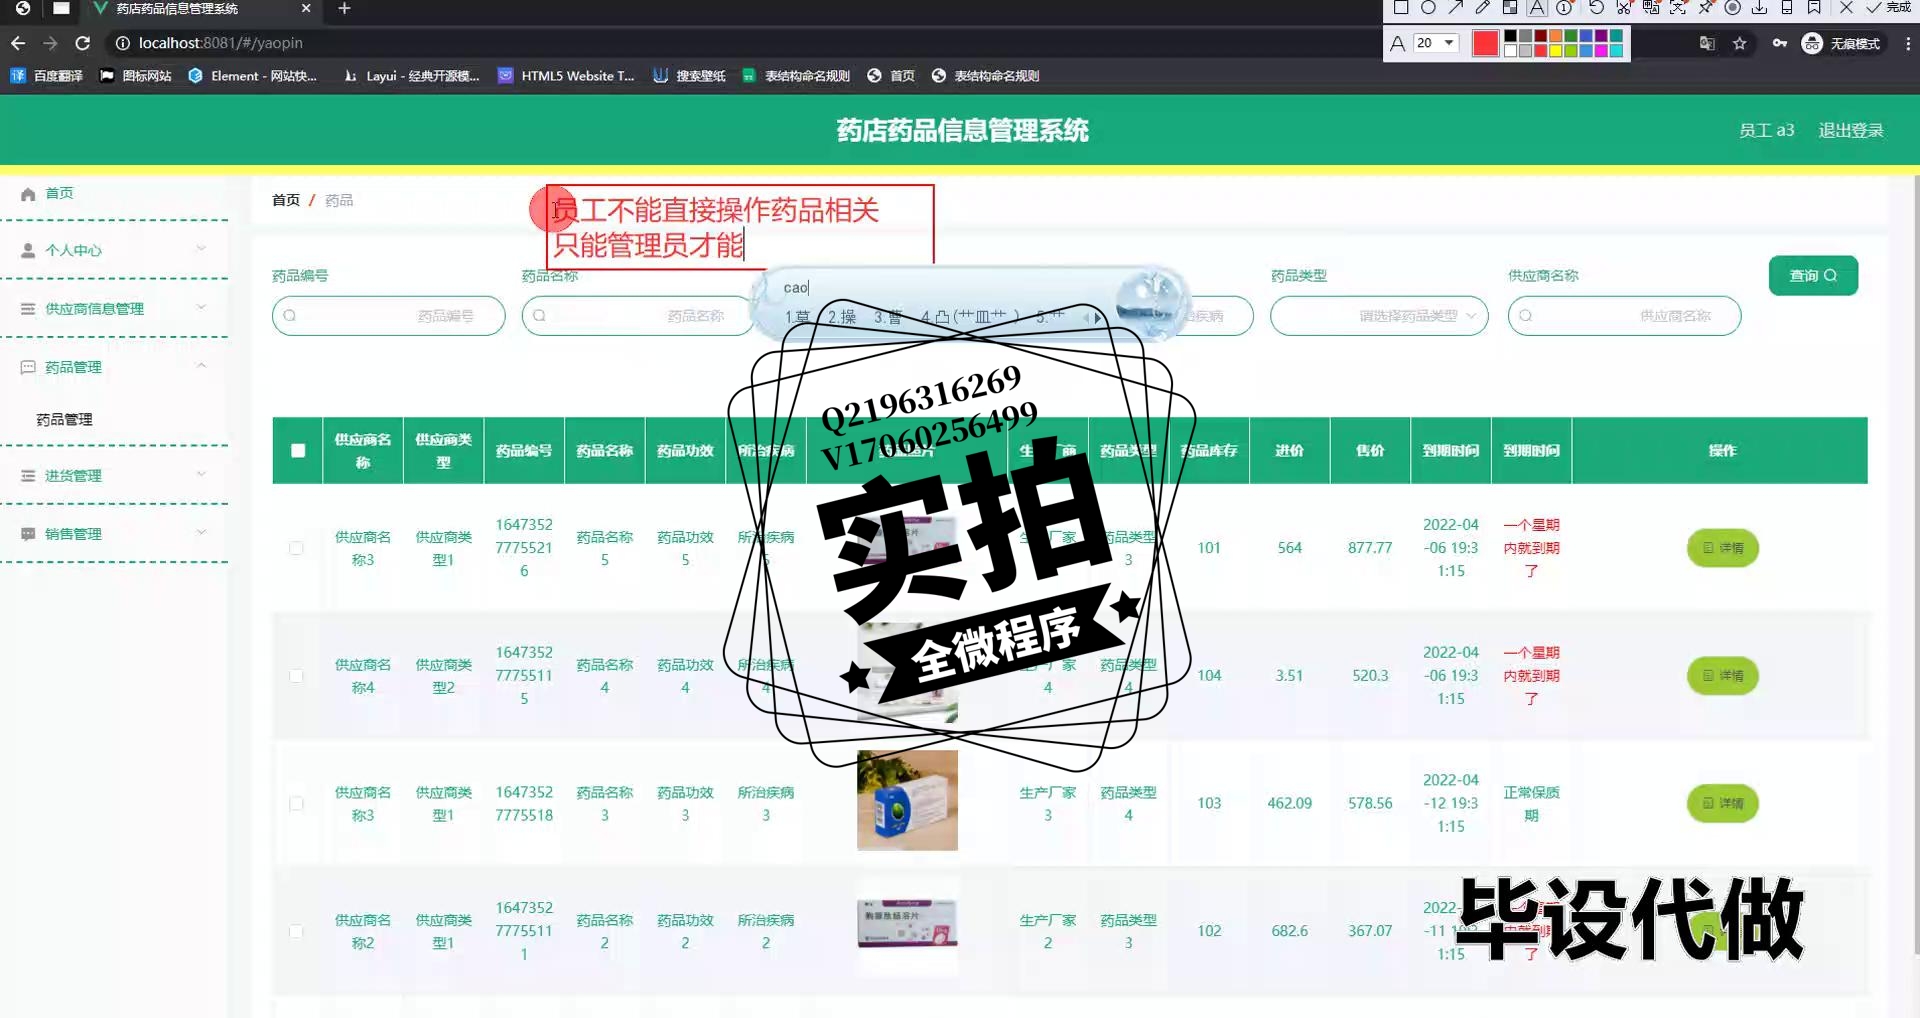The width and height of the screenshot is (1920, 1018).
Task: Check the row with 药品编号 ending 77755216
Action: pos(296,548)
